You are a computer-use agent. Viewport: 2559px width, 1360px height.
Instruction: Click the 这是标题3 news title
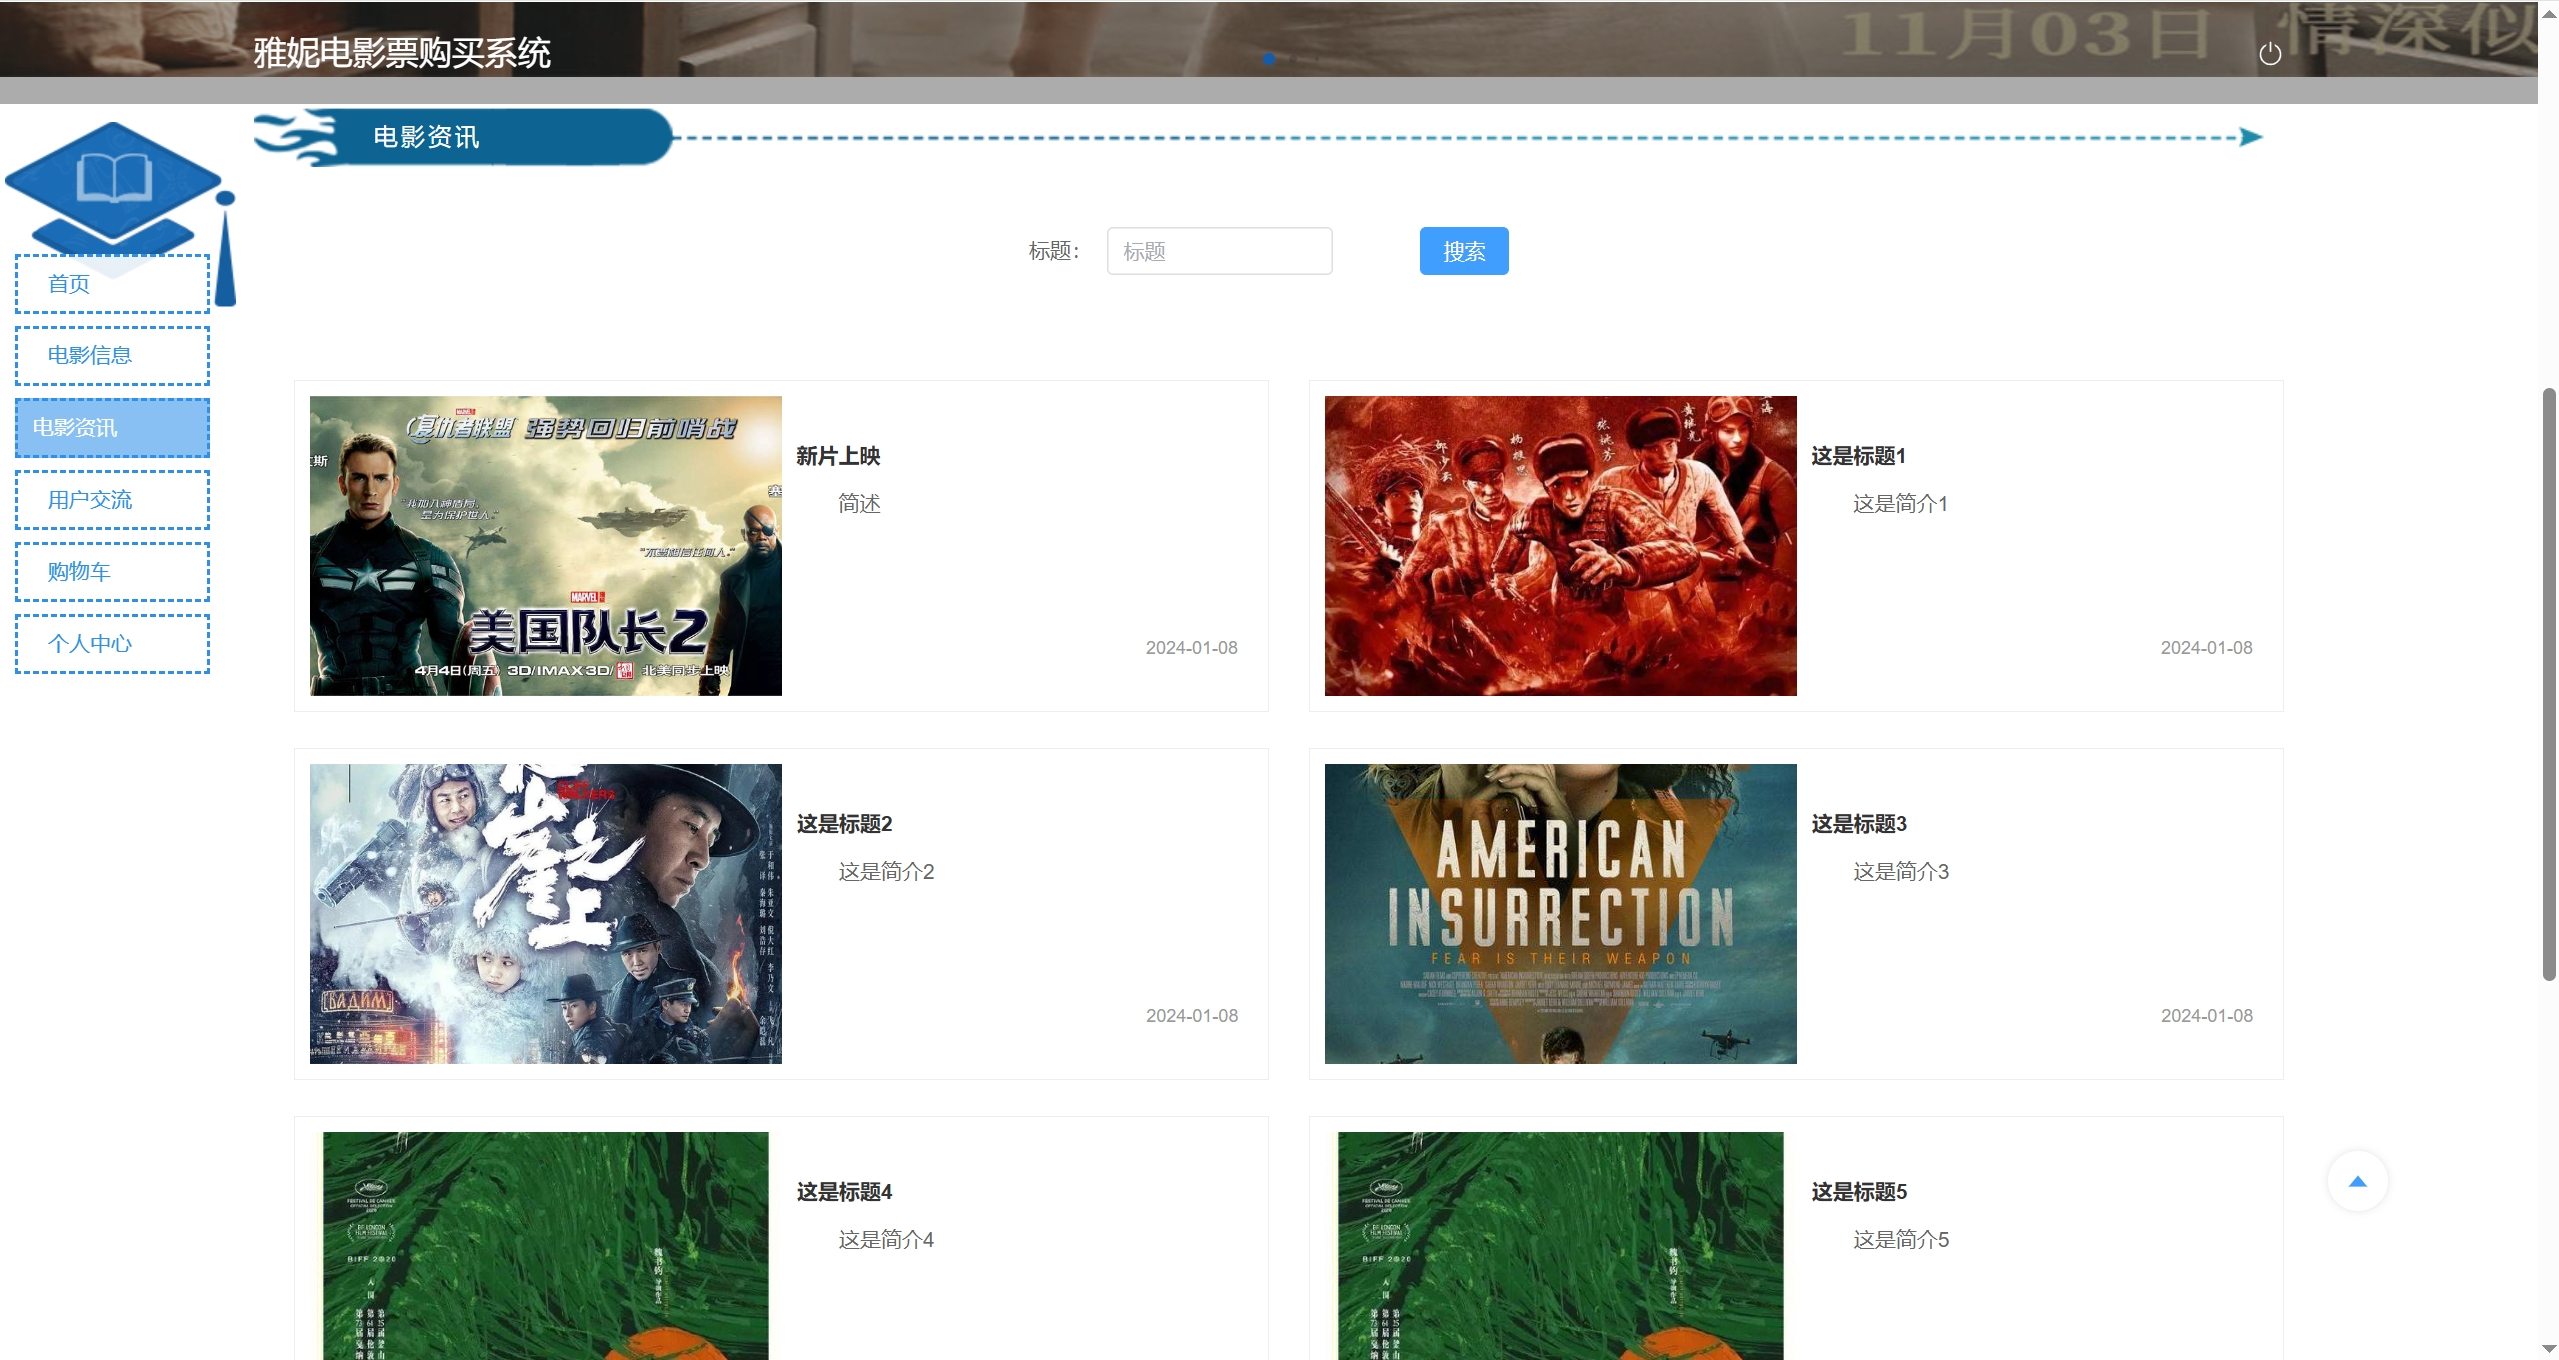(1859, 824)
